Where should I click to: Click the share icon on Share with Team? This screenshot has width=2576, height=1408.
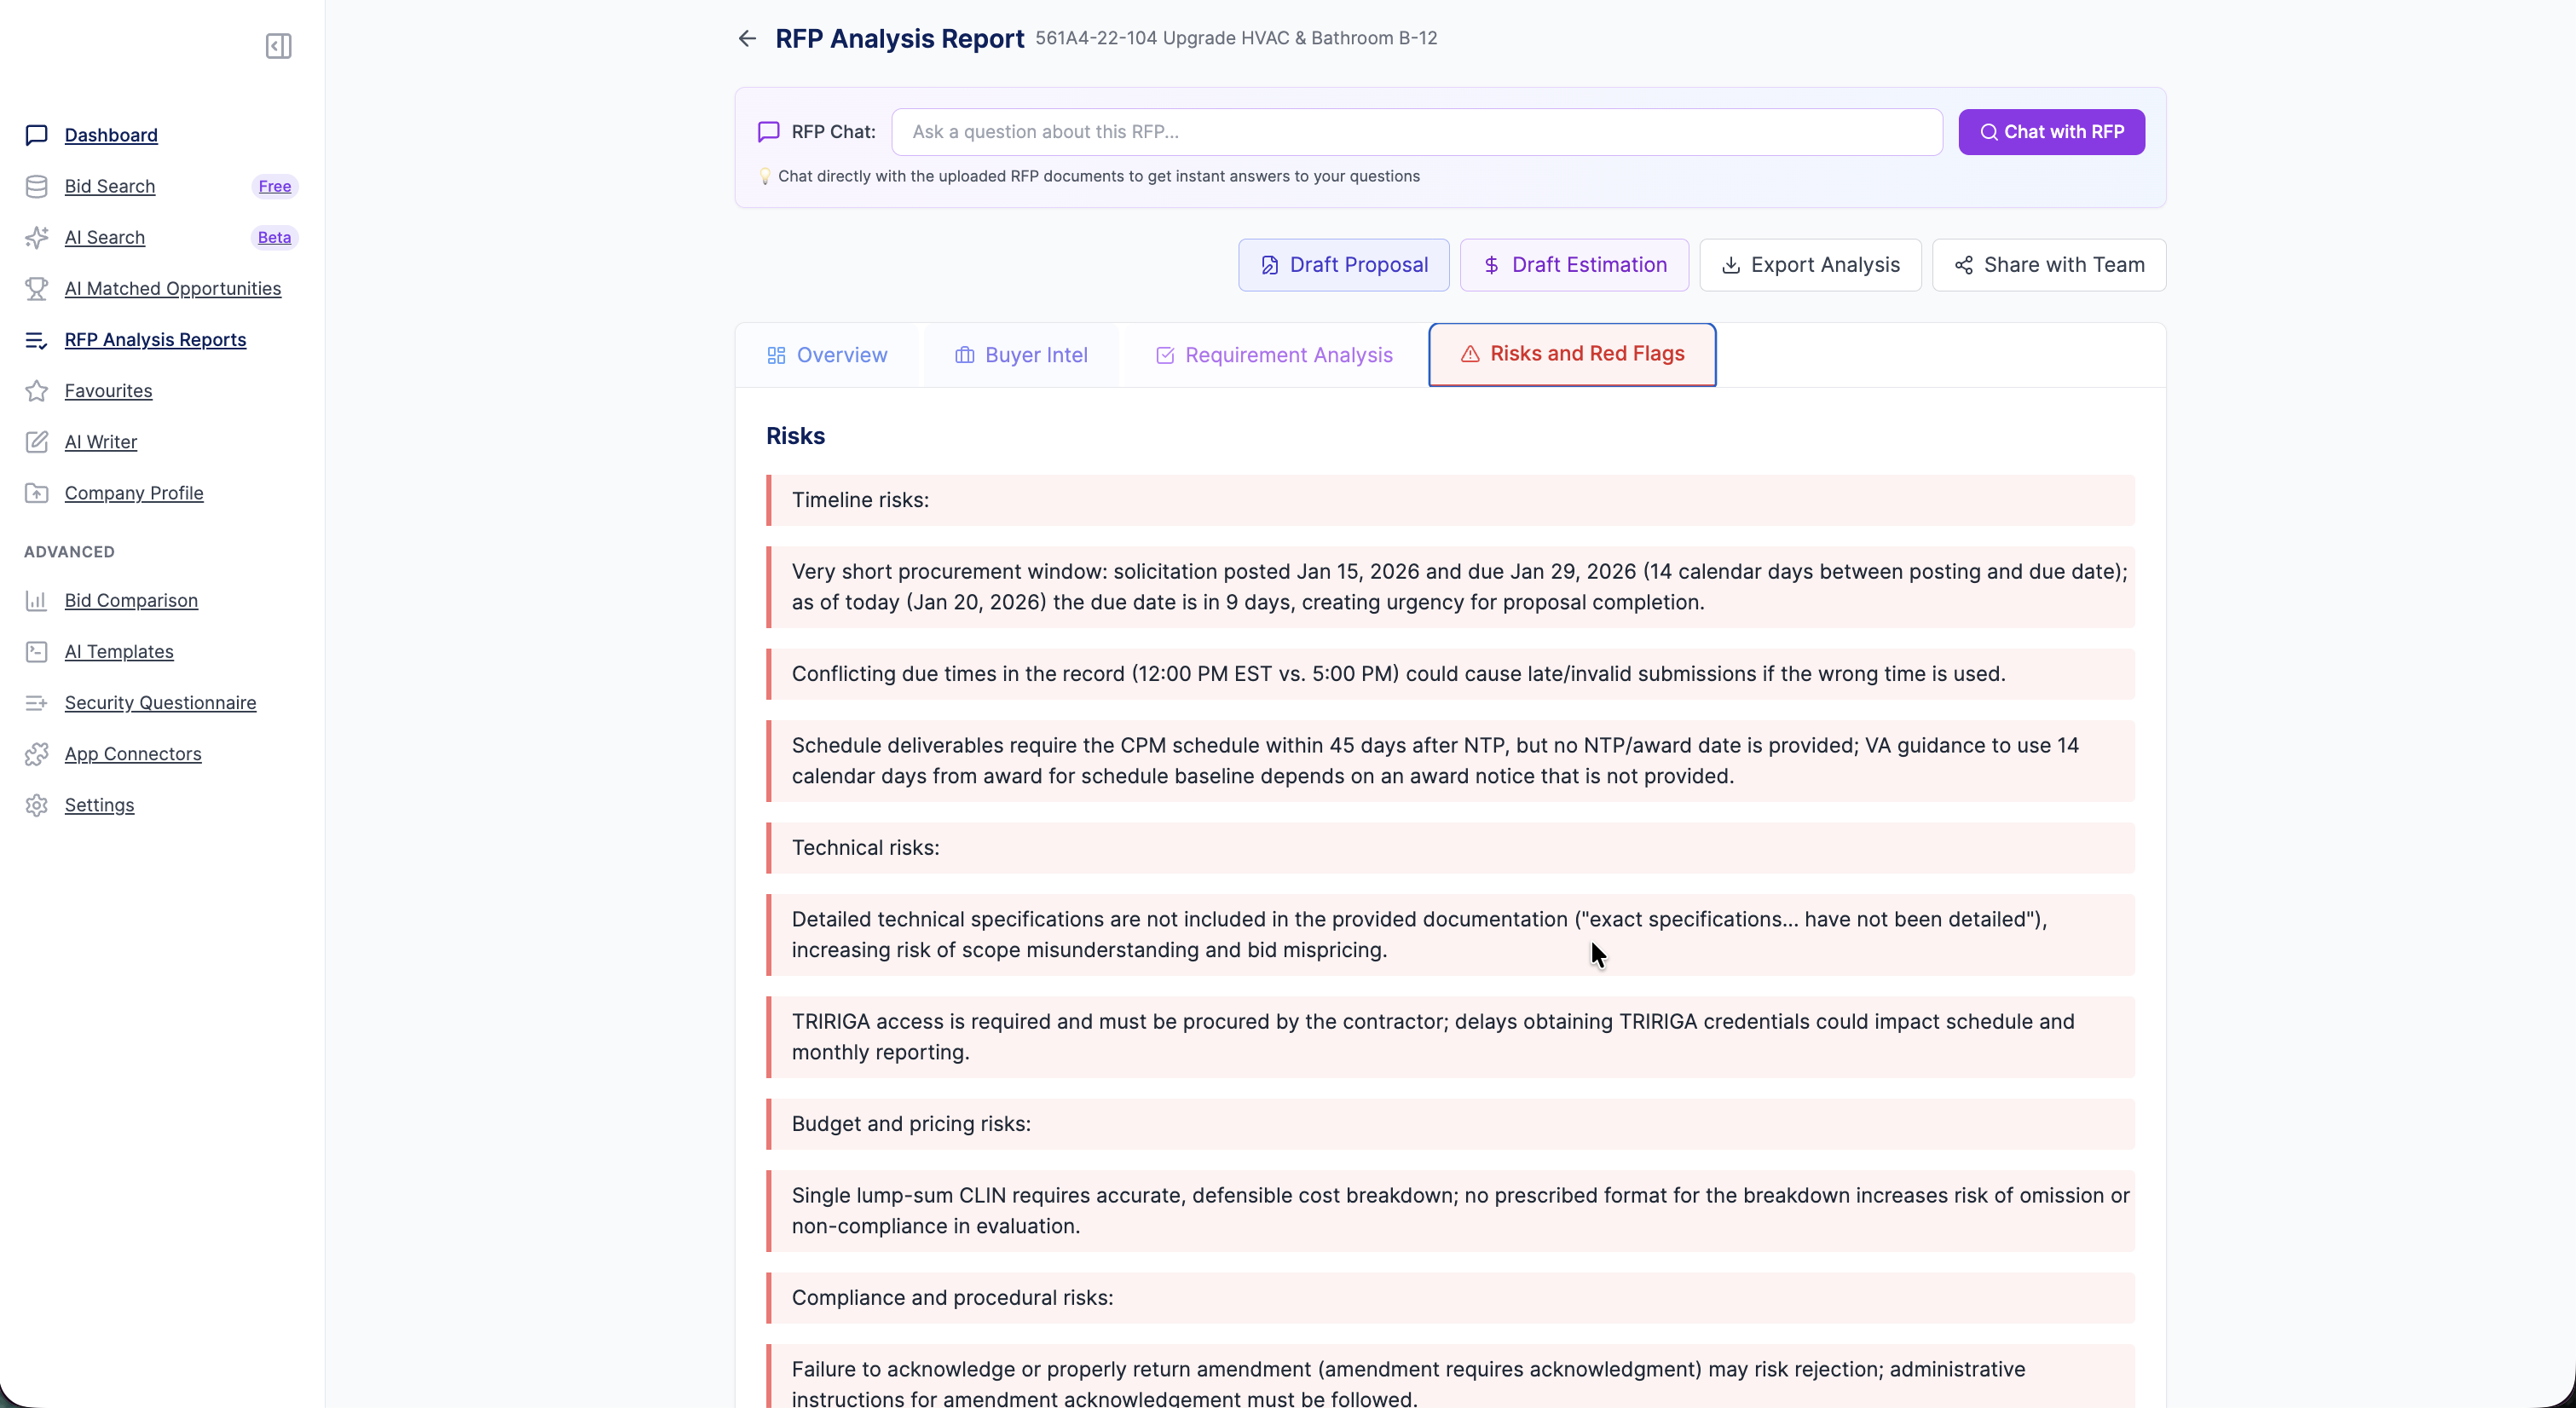coord(1964,265)
